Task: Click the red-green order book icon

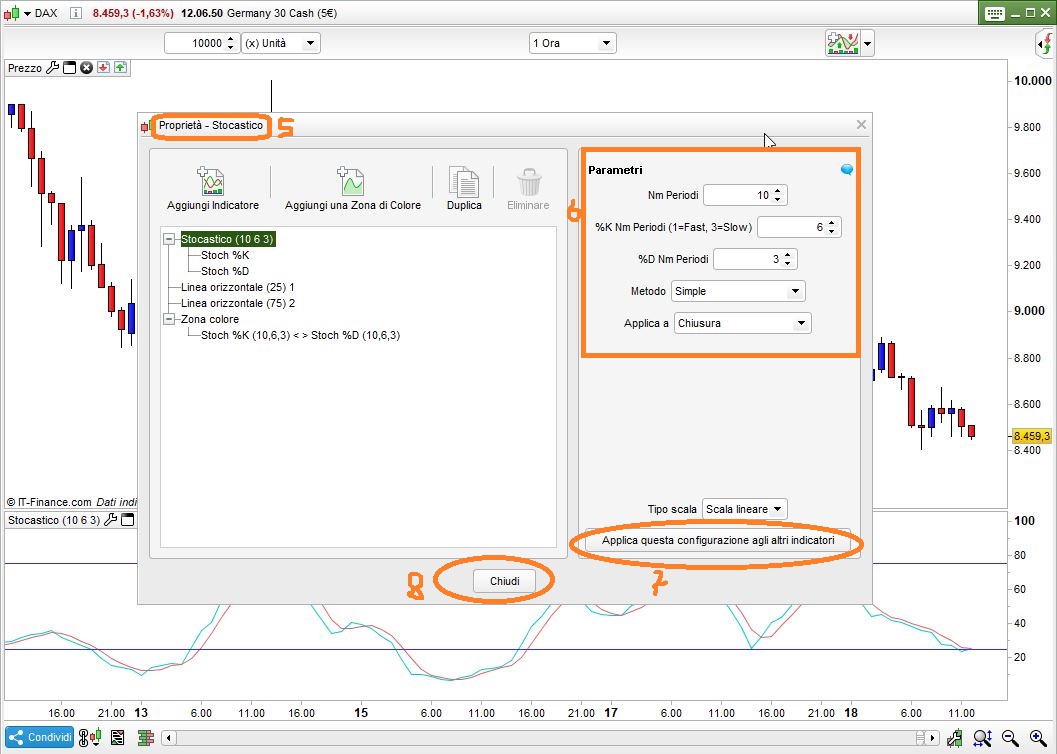Action: click(146, 738)
